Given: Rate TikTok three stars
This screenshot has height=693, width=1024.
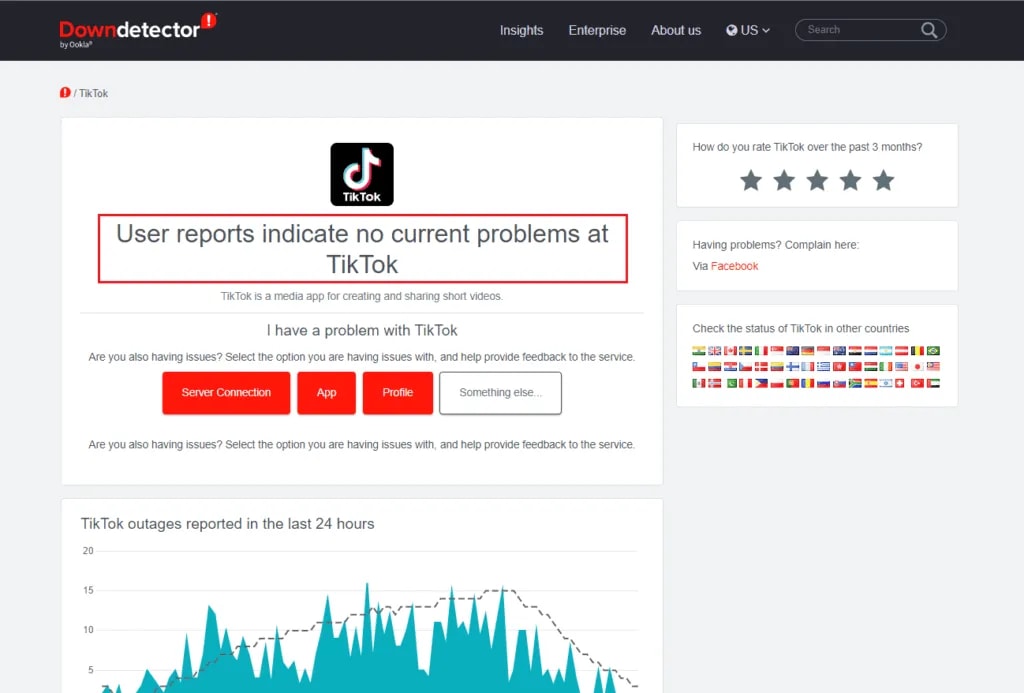Looking at the screenshot, I should click(817, 180).
